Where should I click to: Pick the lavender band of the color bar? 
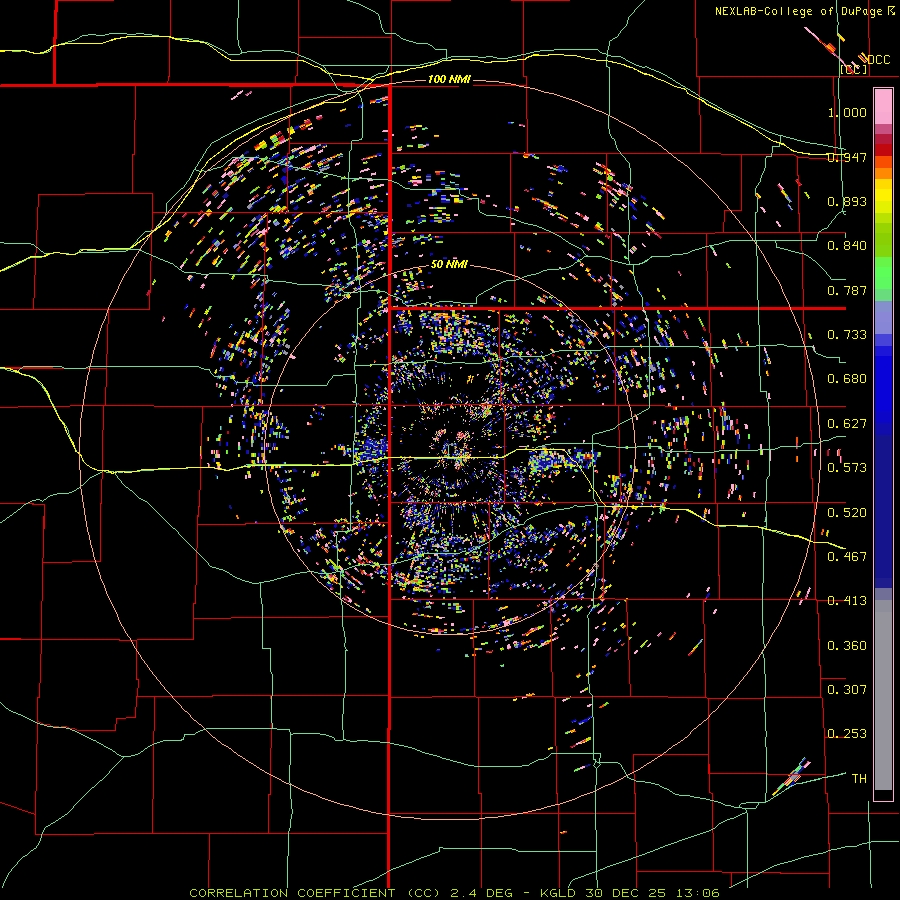tap(883, 317)
